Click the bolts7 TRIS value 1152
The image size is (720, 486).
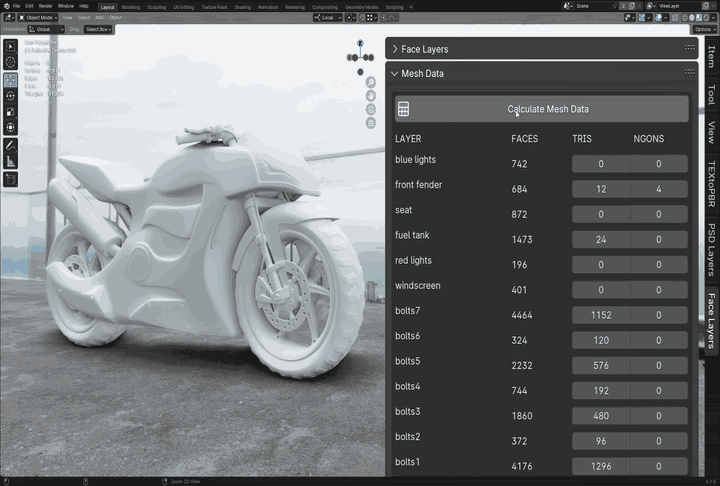click(x=601, y=315)
